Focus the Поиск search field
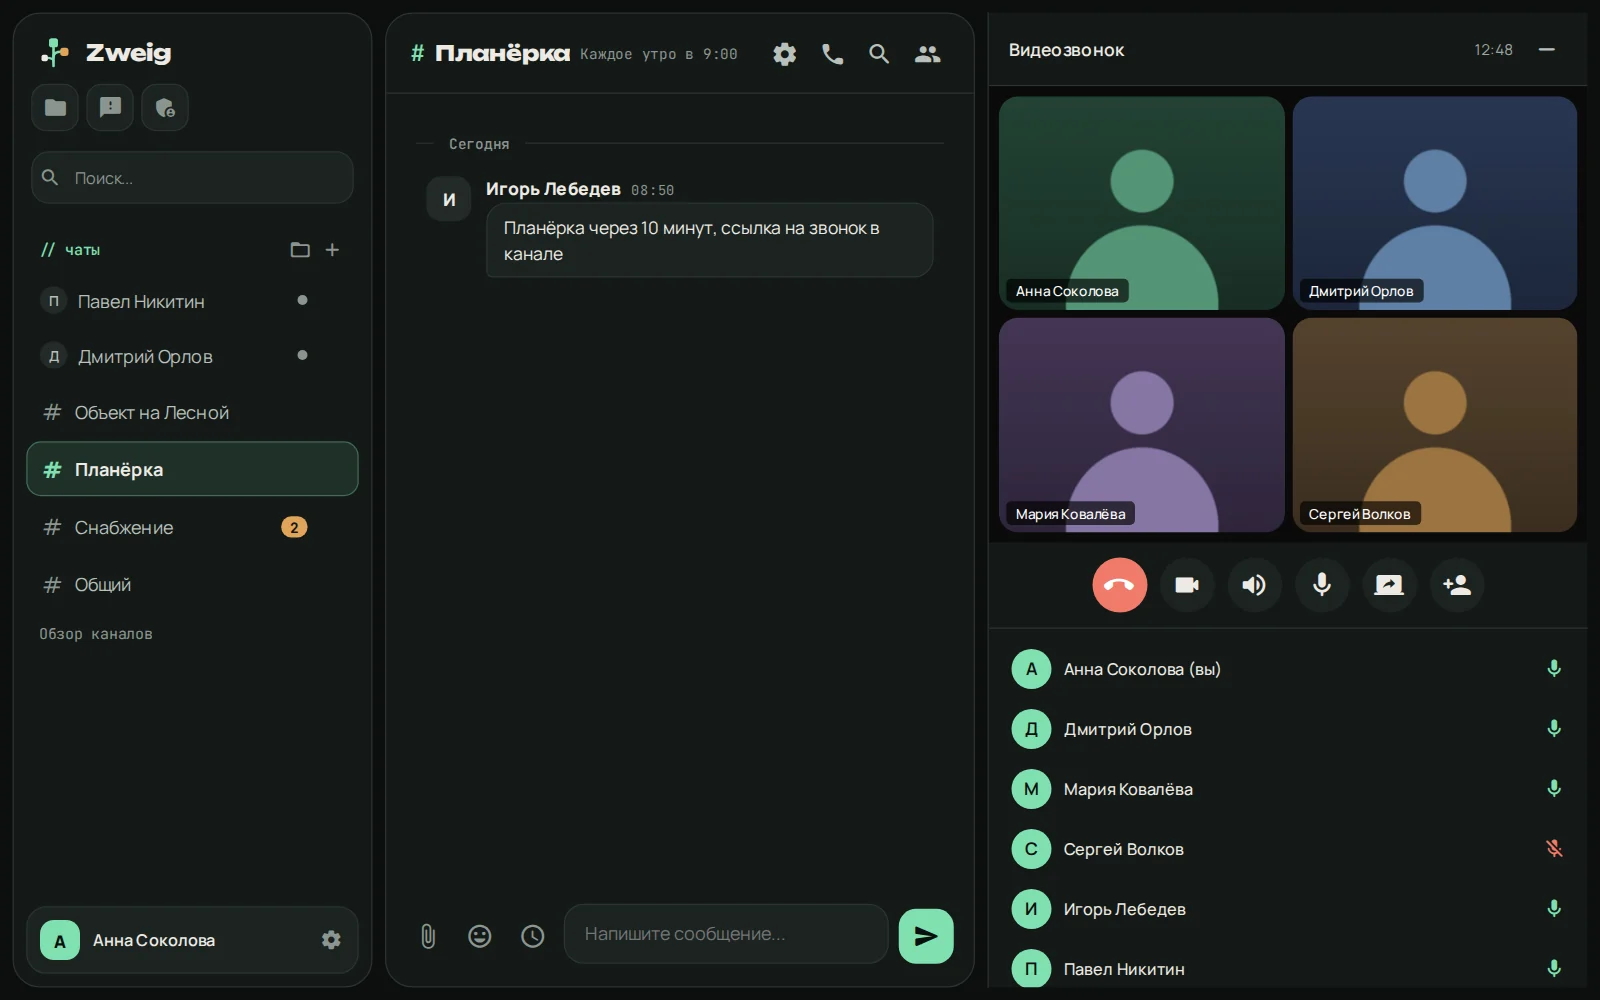Viewport: 1600px width, 1000px height. pyautogui.click(x=192, y=178)
